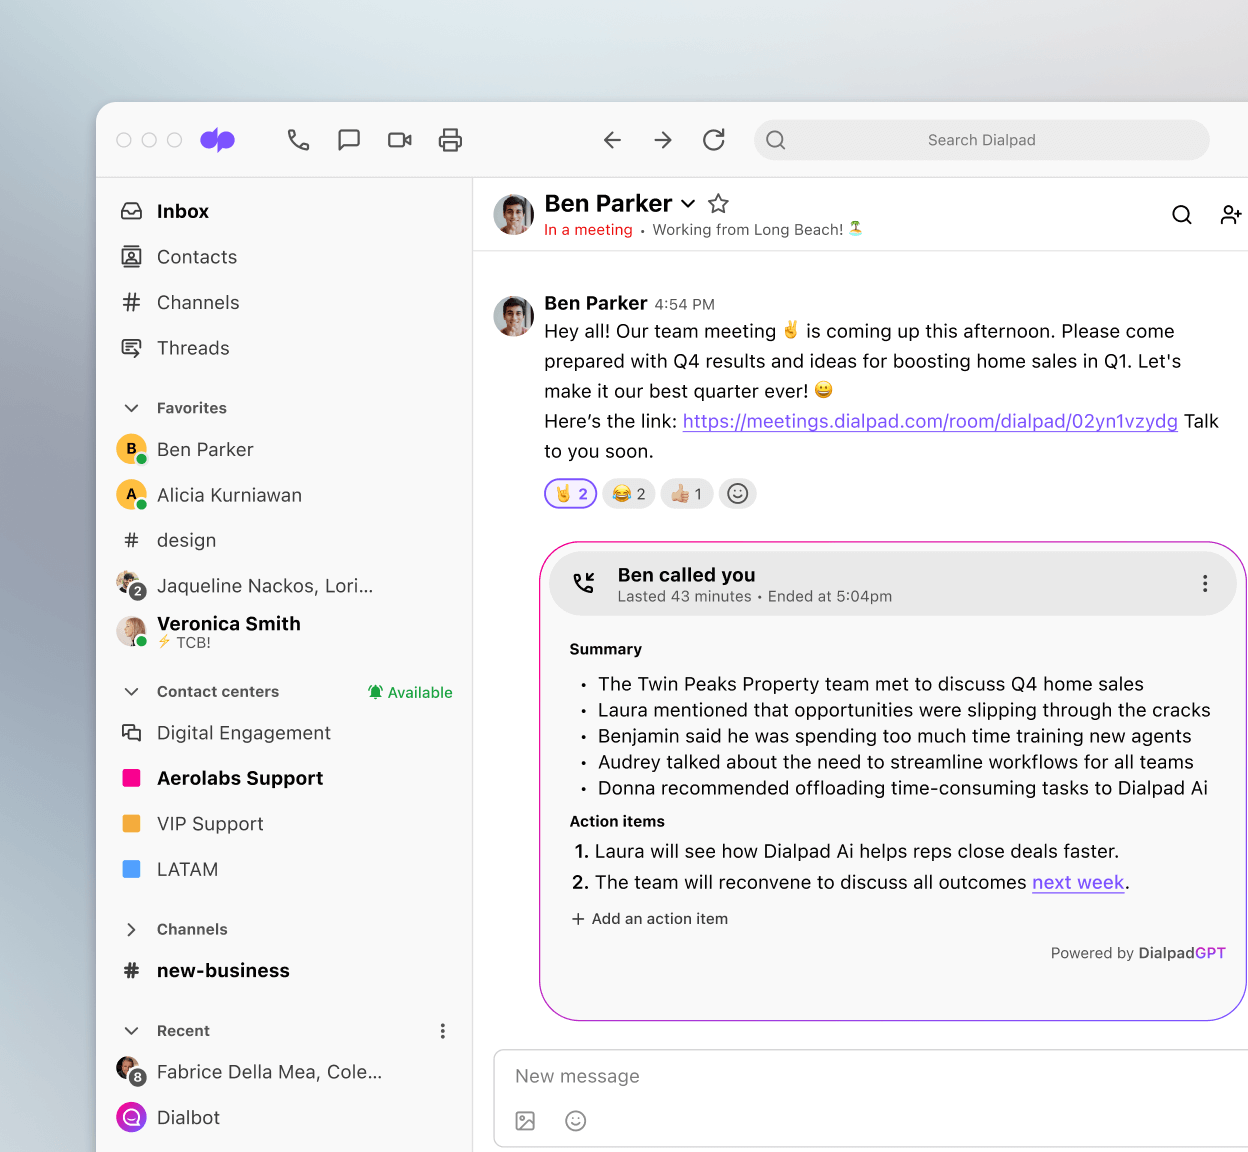
Task: Attach an image in the message composer
Action: [x=525, y=1121]
